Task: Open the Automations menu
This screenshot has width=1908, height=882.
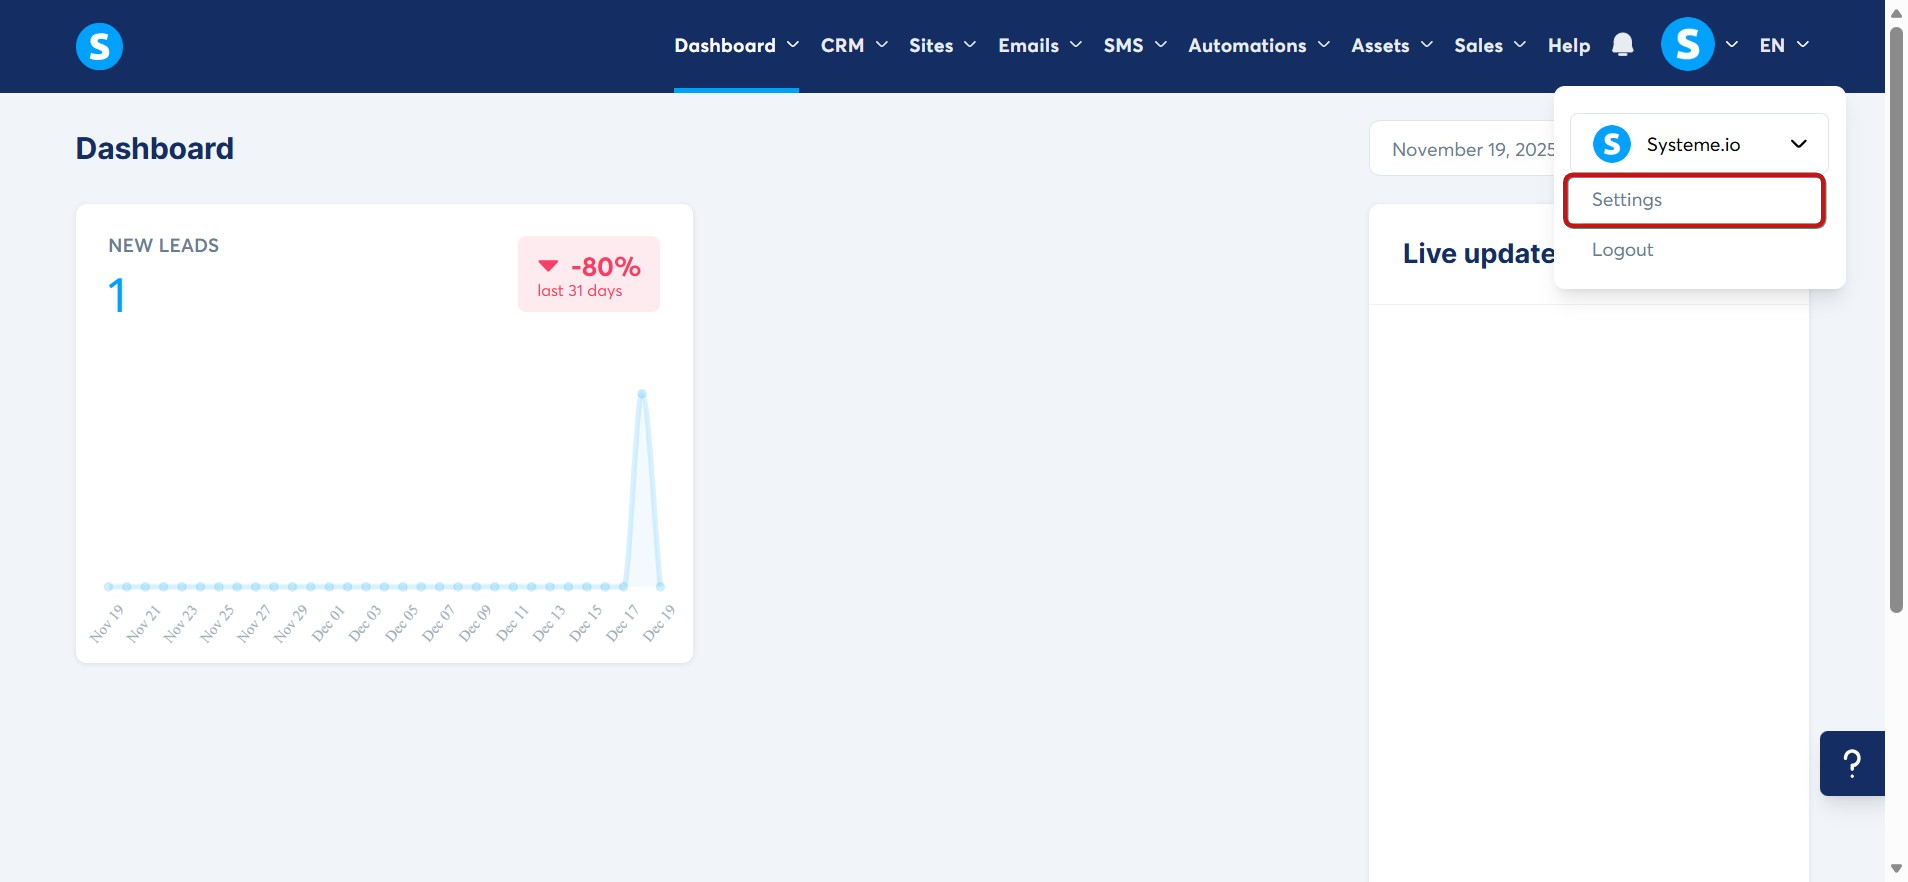Action: 1259,45
